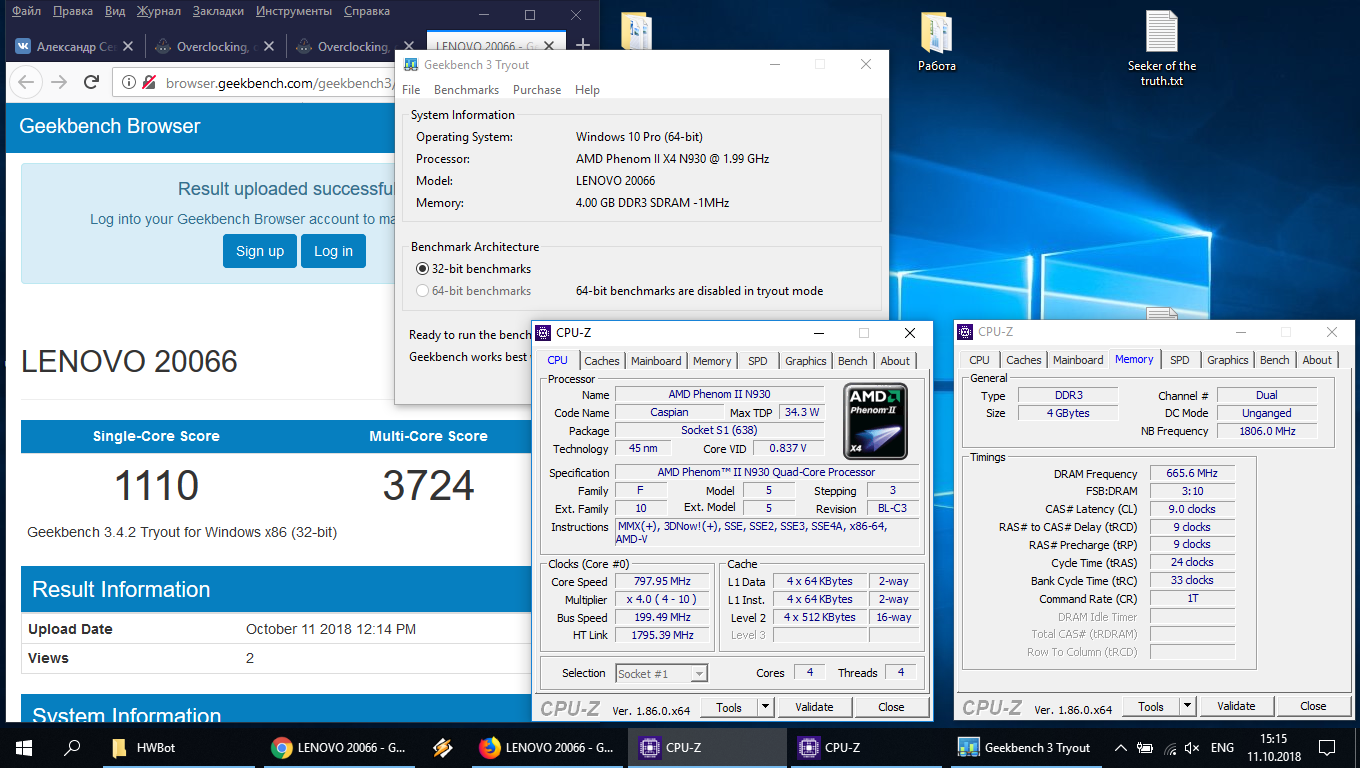
Task: Open the taskbar clock showing 15:15
Action: pyautogui.click(x=1272, y=747)
